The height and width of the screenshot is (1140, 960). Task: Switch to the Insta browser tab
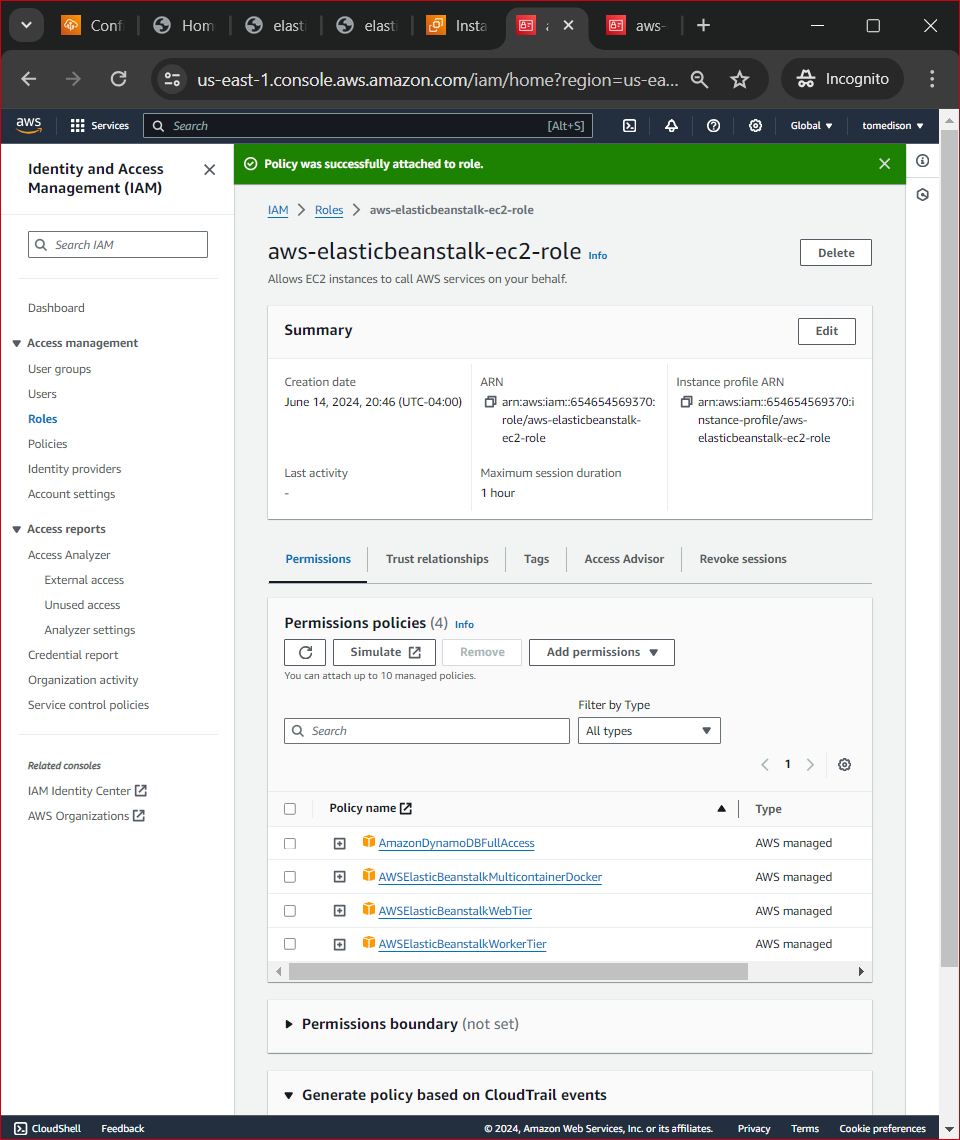point(458,25)
